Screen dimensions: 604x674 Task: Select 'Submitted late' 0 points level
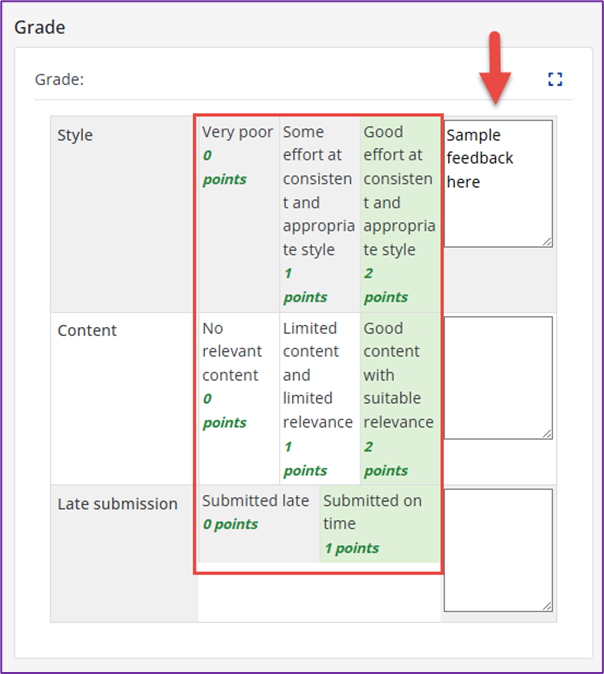coord(256,512)
